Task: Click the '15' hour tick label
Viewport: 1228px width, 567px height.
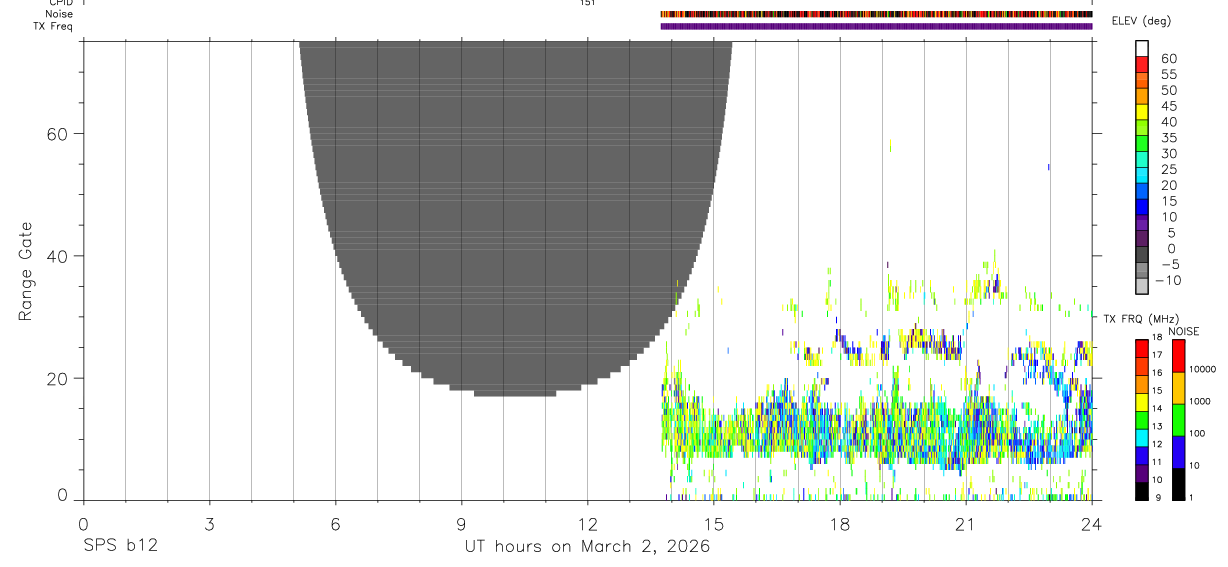Action: point(714,524)
